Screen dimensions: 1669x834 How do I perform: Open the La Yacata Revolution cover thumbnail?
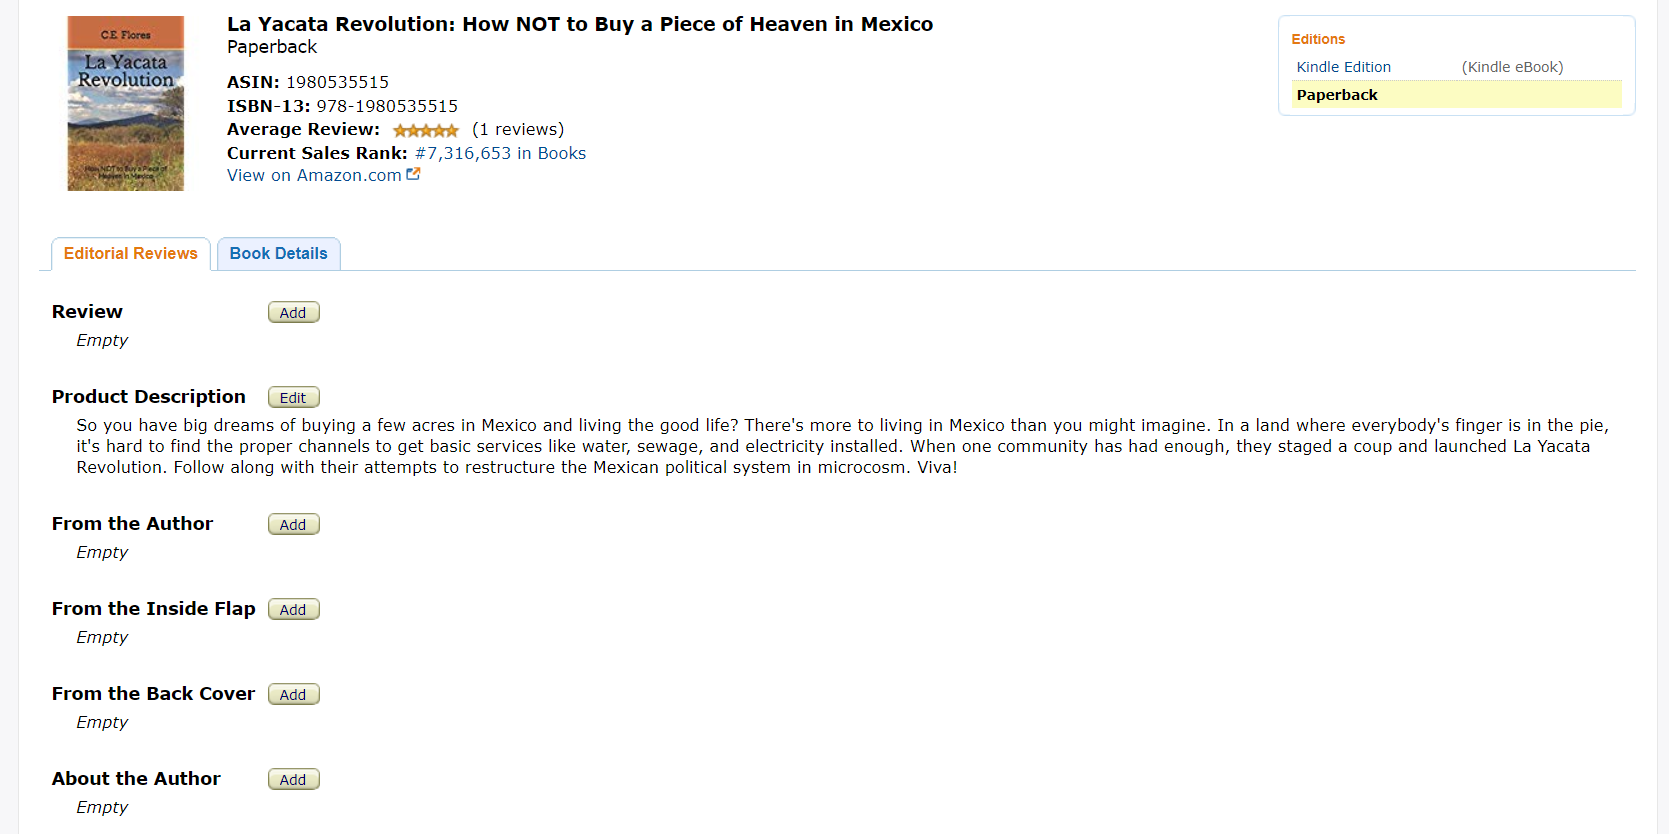[x=126, y=103]
